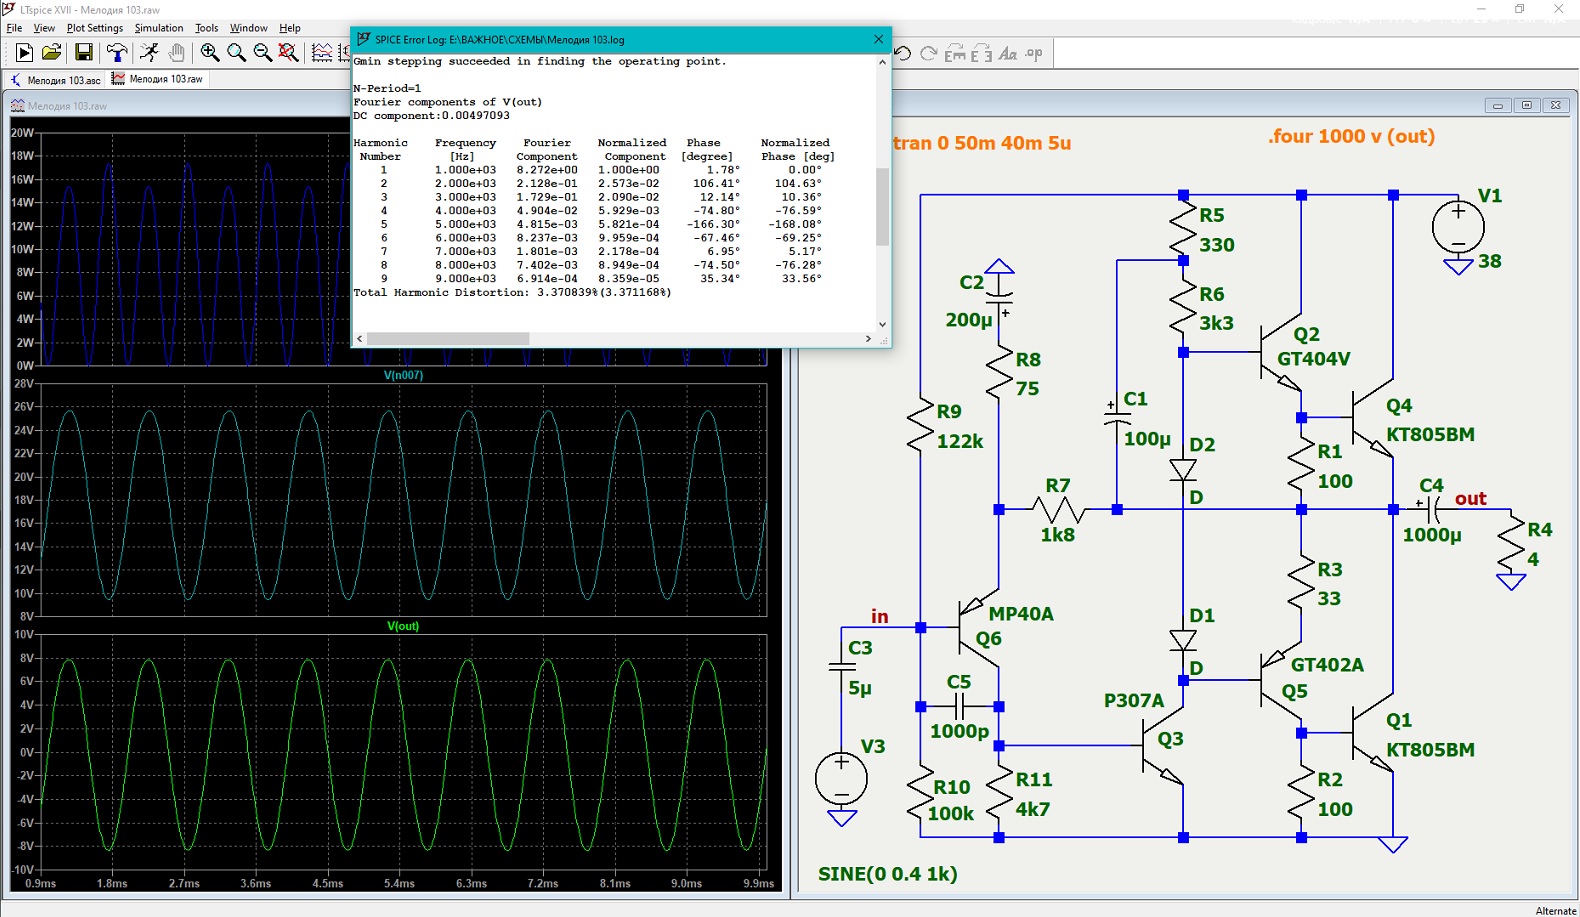Image resolution: width=1580 pixels, height=917 pixels.
Task: Open the Control Panel hammer icon
Action: tap(117, 53)
